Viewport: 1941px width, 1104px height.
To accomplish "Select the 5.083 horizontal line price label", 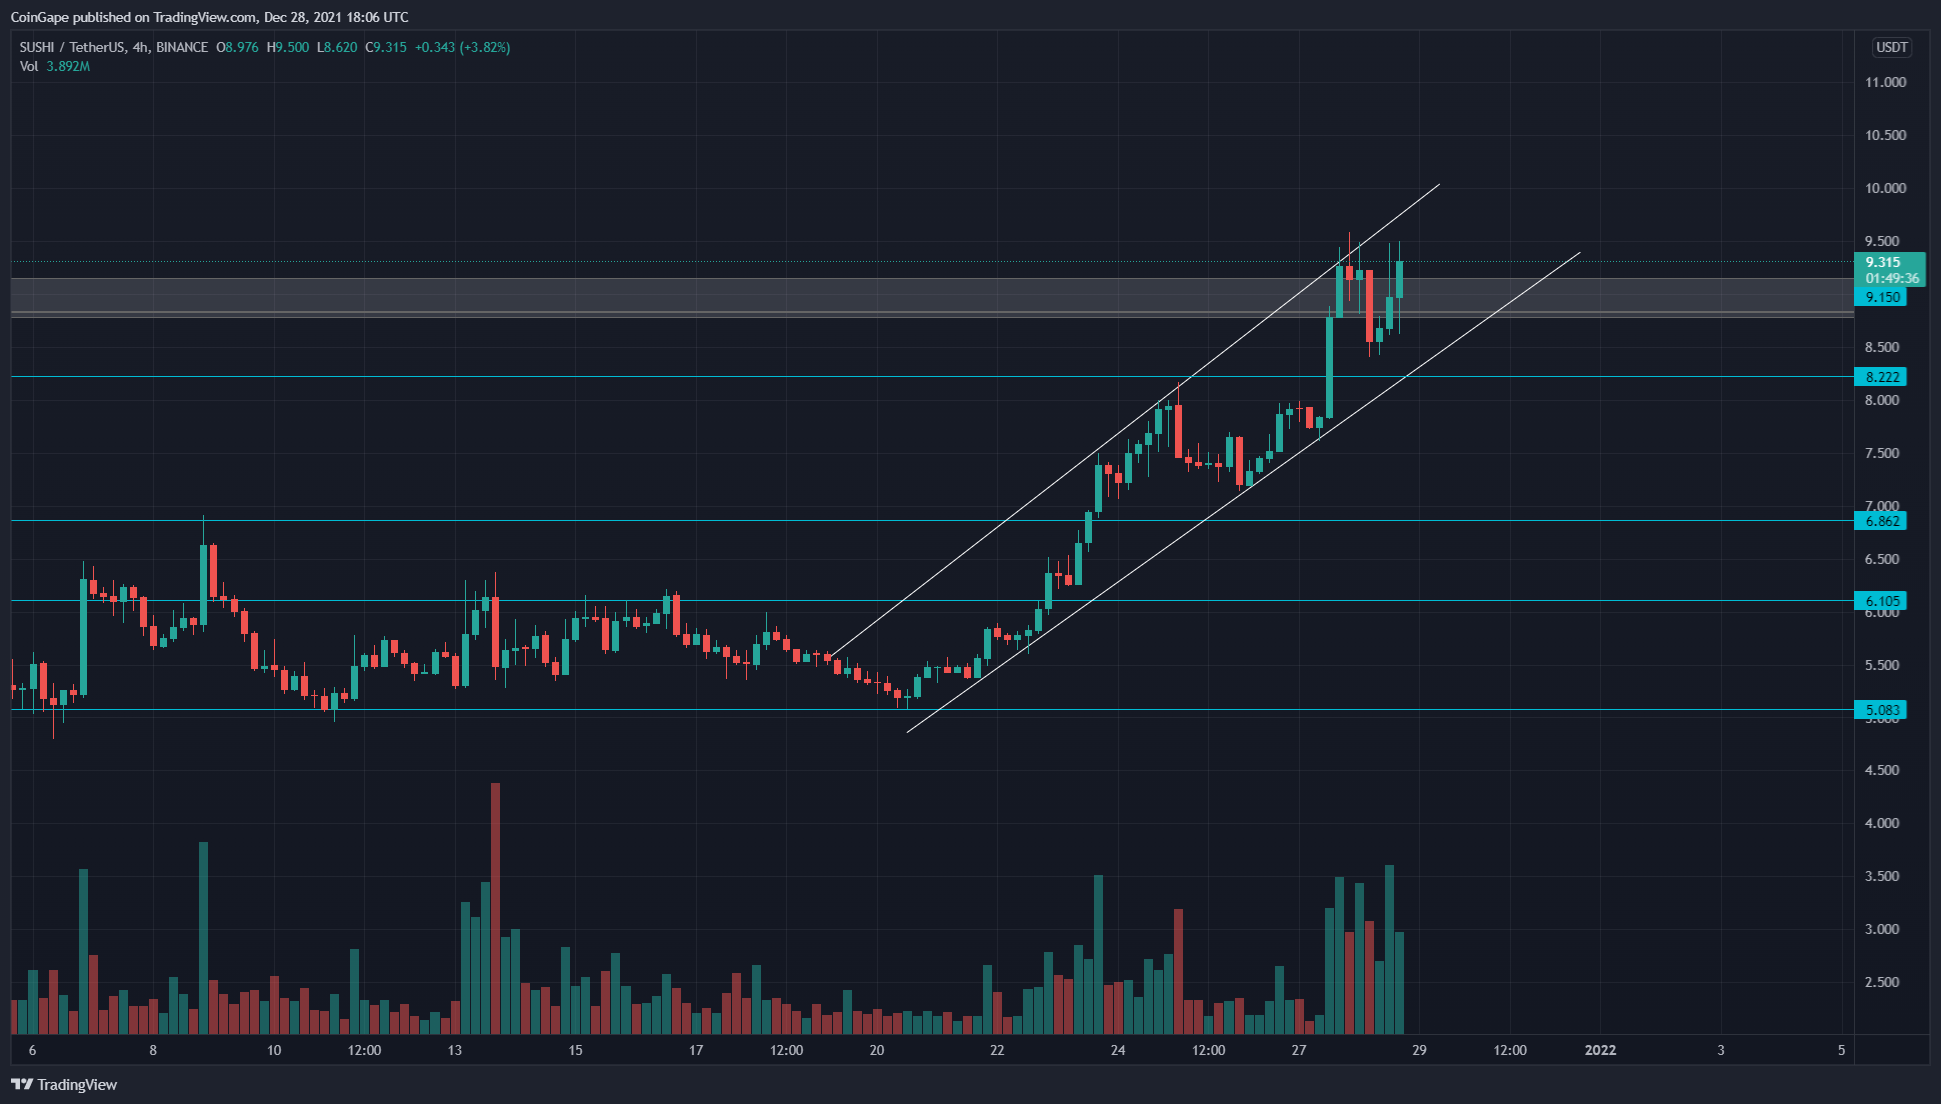I will pyautogui.click(x=1881, y=710).
